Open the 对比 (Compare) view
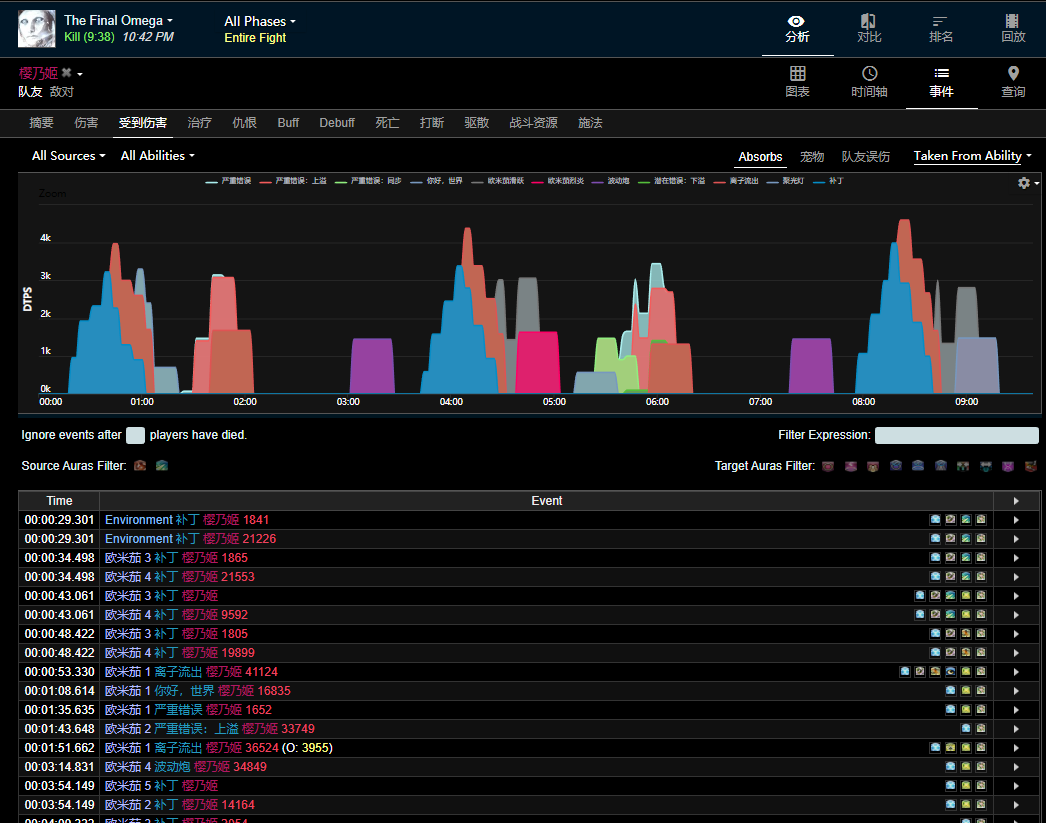1046x823 pixels. [869, 28]
